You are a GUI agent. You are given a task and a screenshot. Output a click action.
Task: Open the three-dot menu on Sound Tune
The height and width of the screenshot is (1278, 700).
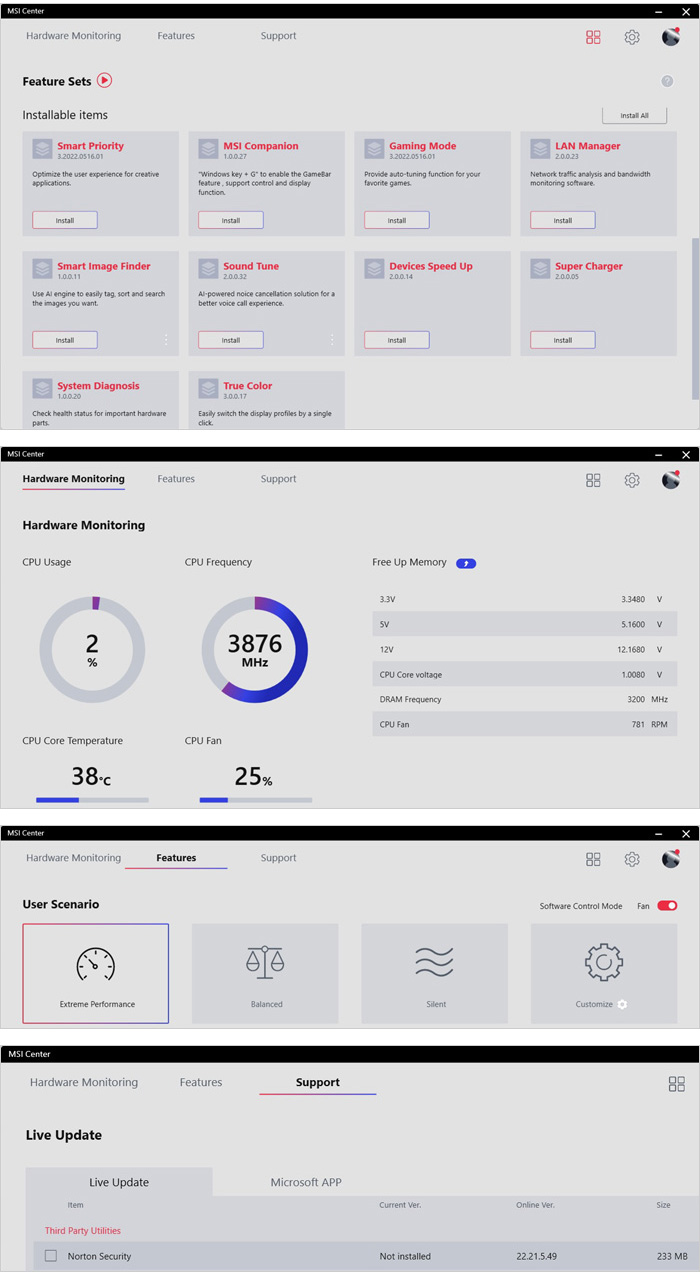331,340
